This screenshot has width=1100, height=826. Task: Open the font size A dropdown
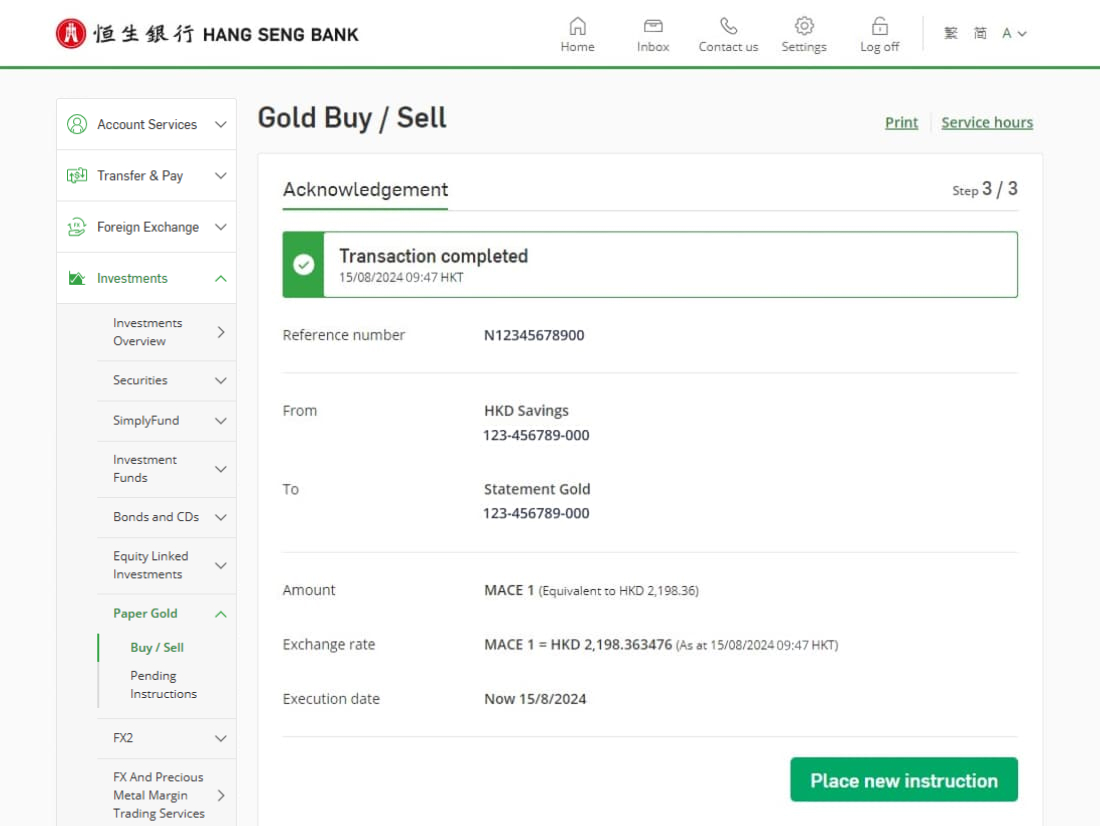1014,34
